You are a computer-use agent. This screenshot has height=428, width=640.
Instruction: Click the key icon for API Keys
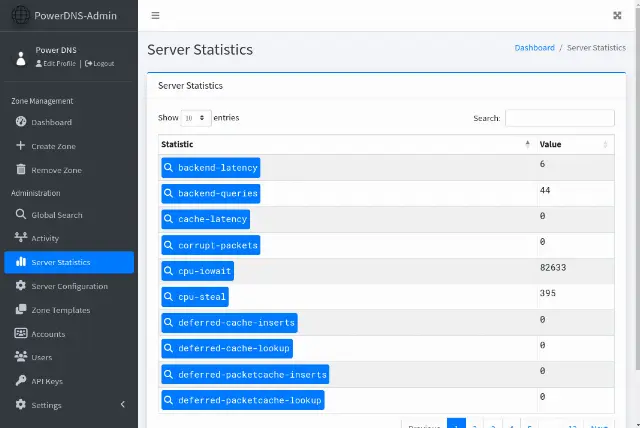[x=21, y=380]
